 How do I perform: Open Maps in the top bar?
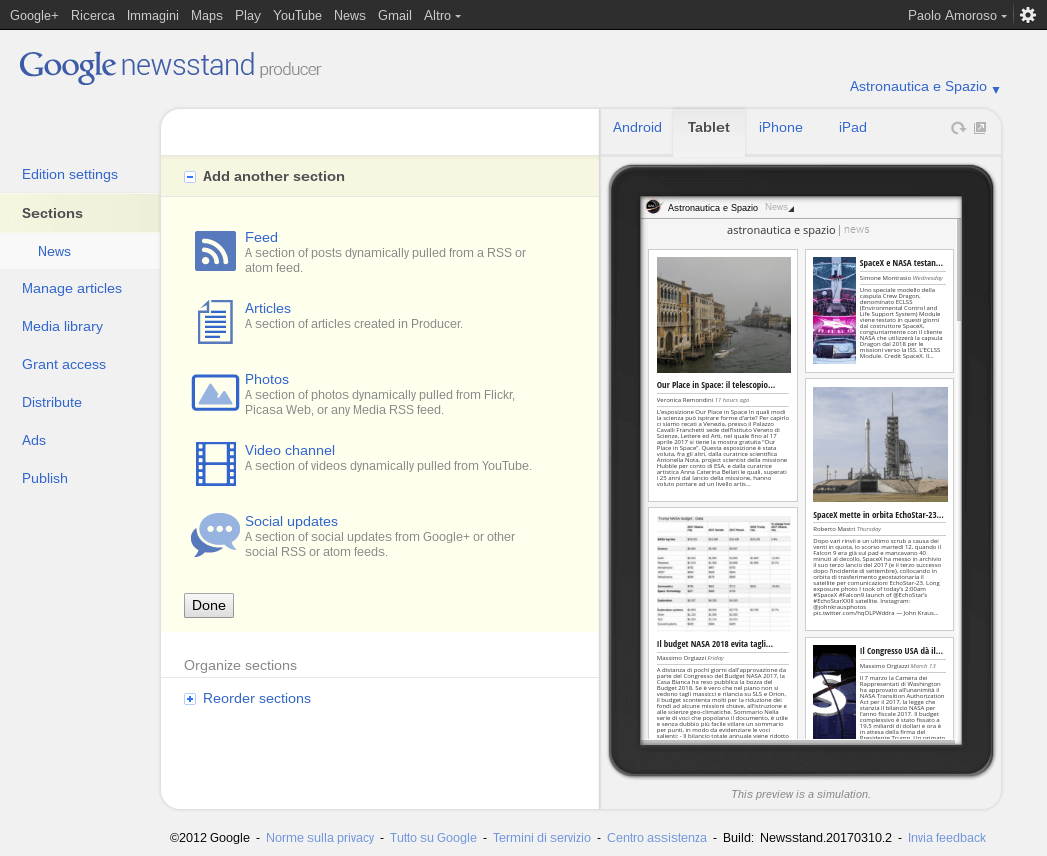(207, 15)
